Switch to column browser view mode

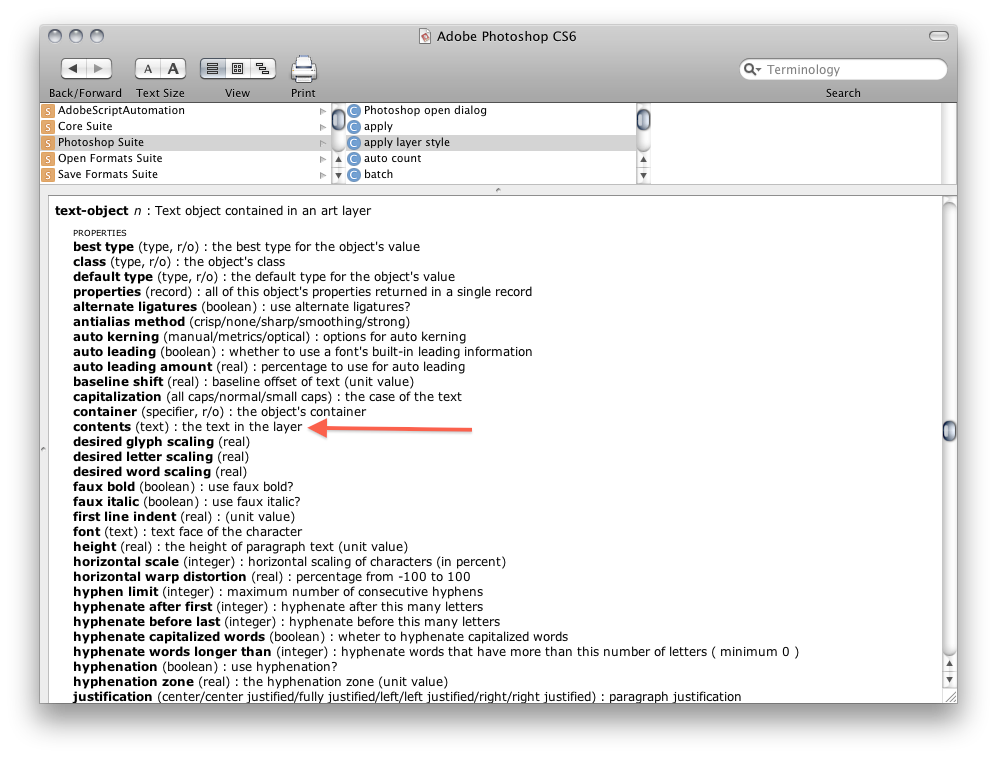(x=237, y=69)
